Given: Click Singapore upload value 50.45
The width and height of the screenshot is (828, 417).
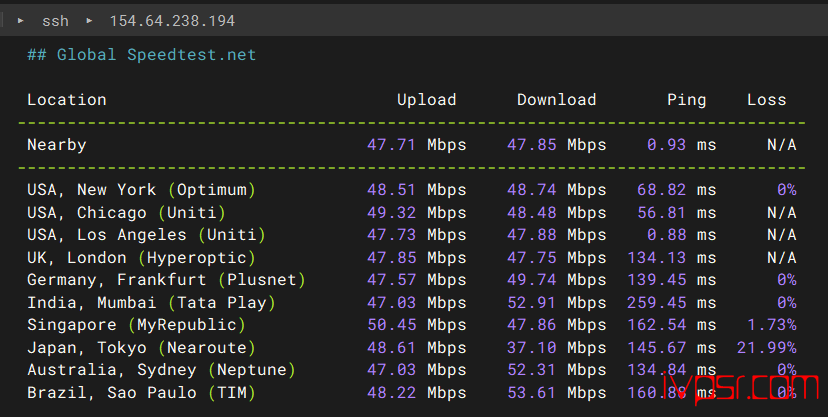Looking at the screenshot, I should point(391,325).
